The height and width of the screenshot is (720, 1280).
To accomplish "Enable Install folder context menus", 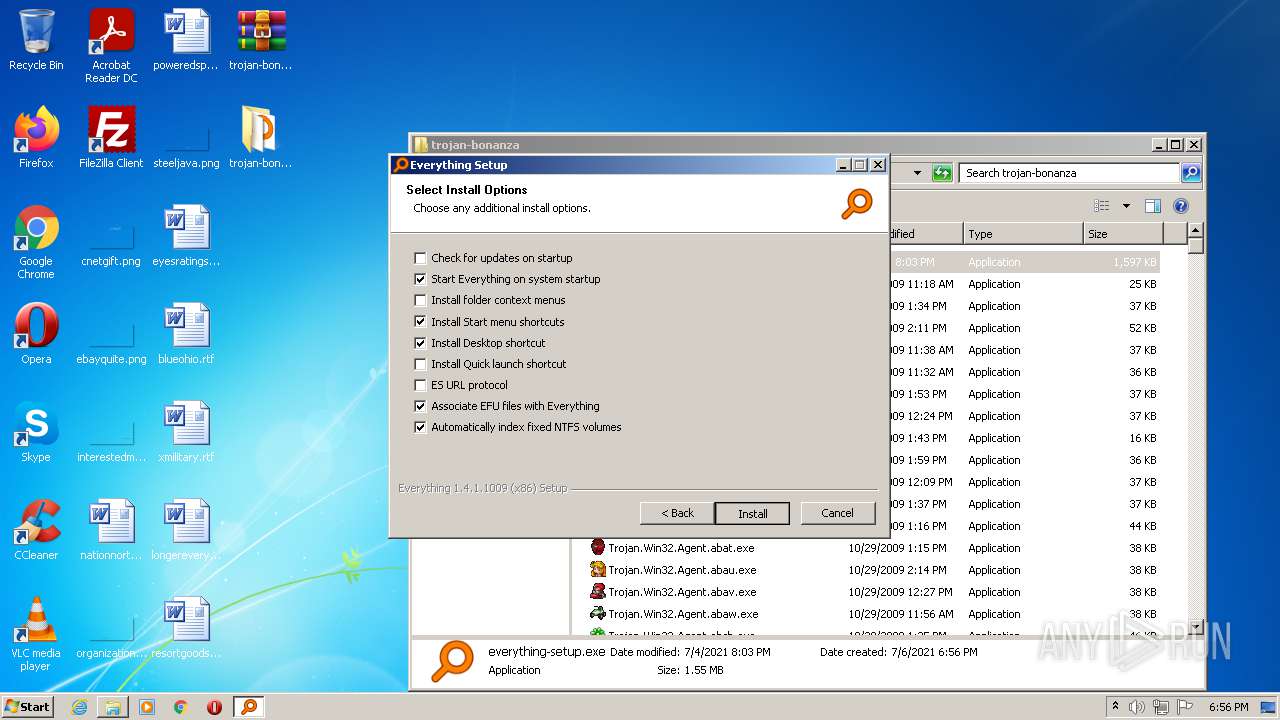I will [421, 300].
